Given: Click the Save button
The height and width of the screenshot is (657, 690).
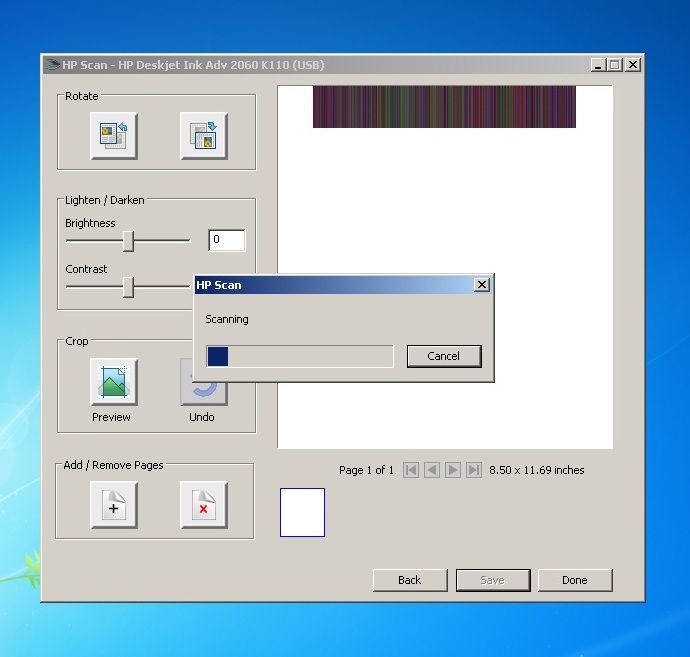Looking at the screenshot, I should (x=493, y=580).
